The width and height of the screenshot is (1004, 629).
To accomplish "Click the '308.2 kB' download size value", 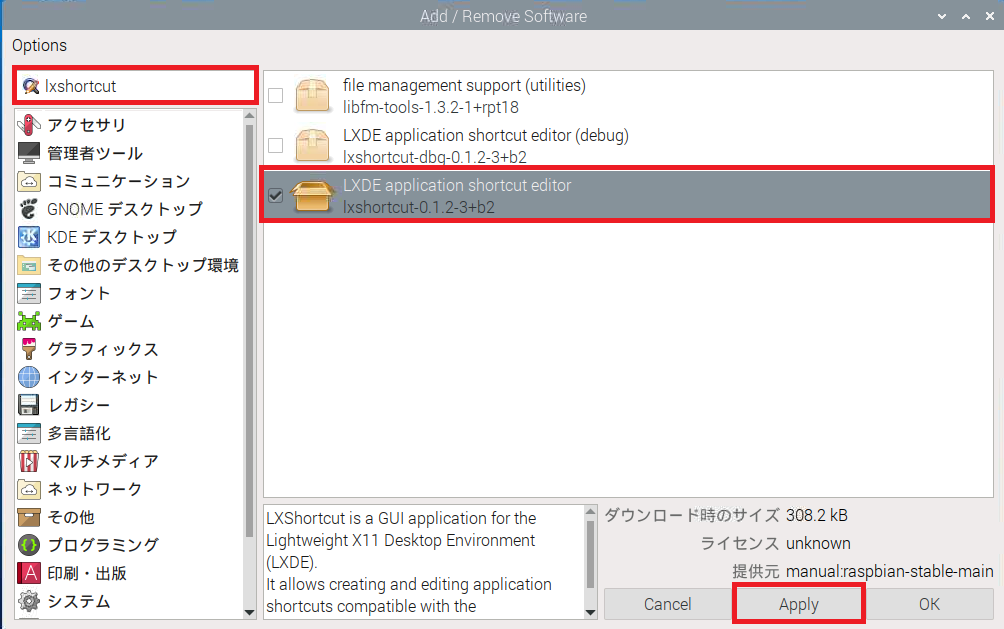I will (816, 515).
